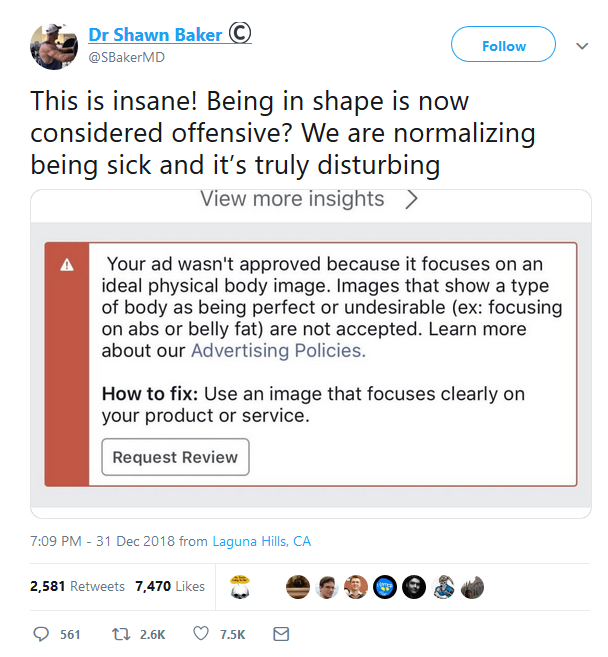This screenshot has width=608, height=657.
Task: Click the Follow button
Action: coord(503,44)
